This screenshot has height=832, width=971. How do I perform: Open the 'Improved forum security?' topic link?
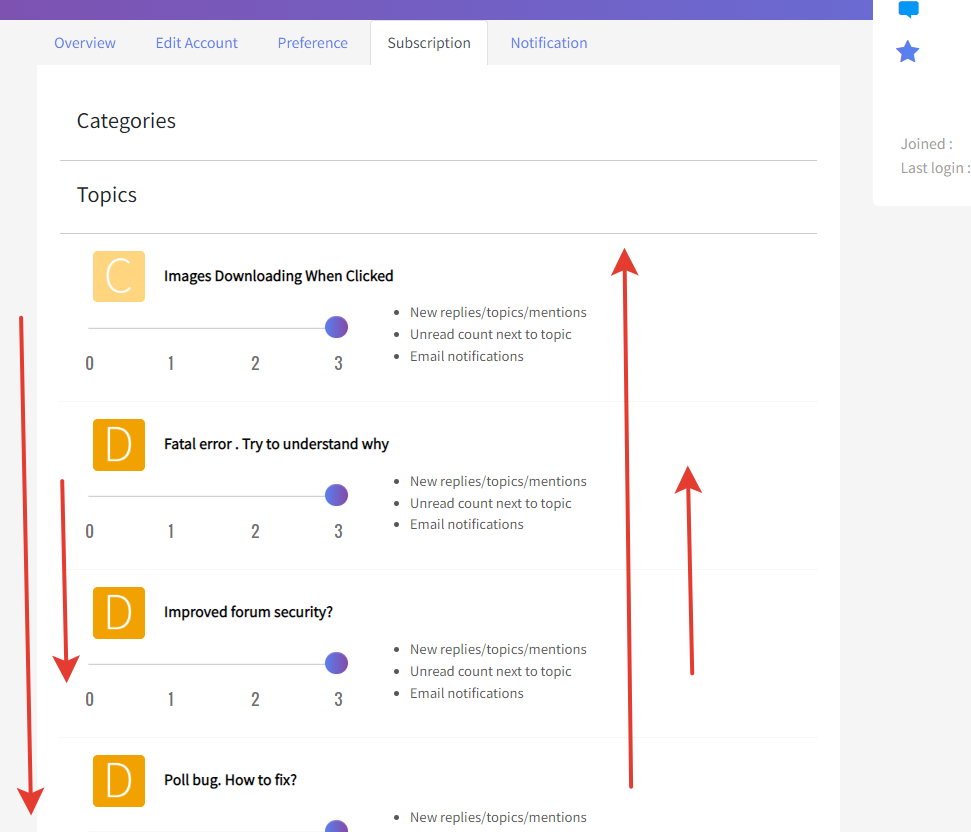248,612
